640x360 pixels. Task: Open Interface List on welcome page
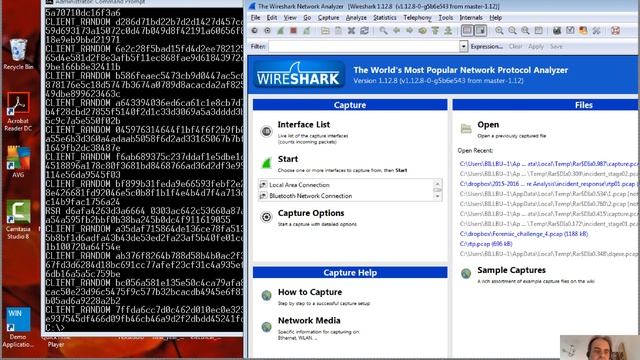[x=304, y=124]
